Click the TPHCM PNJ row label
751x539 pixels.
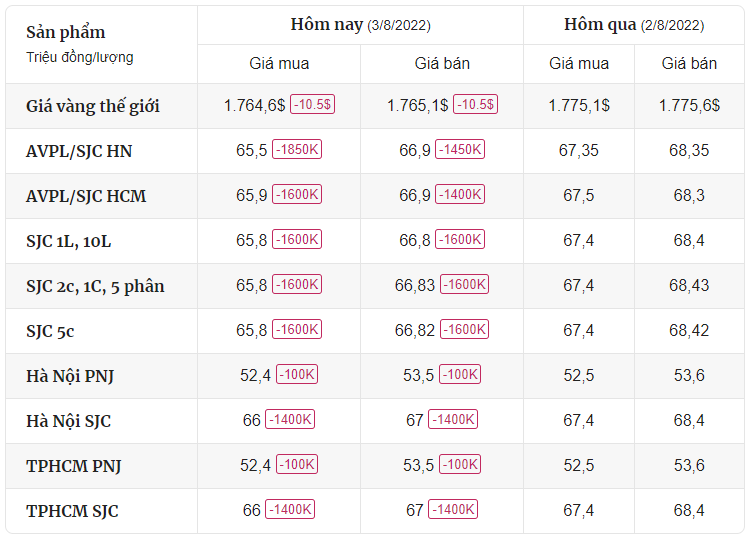pyautogui.click(x=74, y=466)
